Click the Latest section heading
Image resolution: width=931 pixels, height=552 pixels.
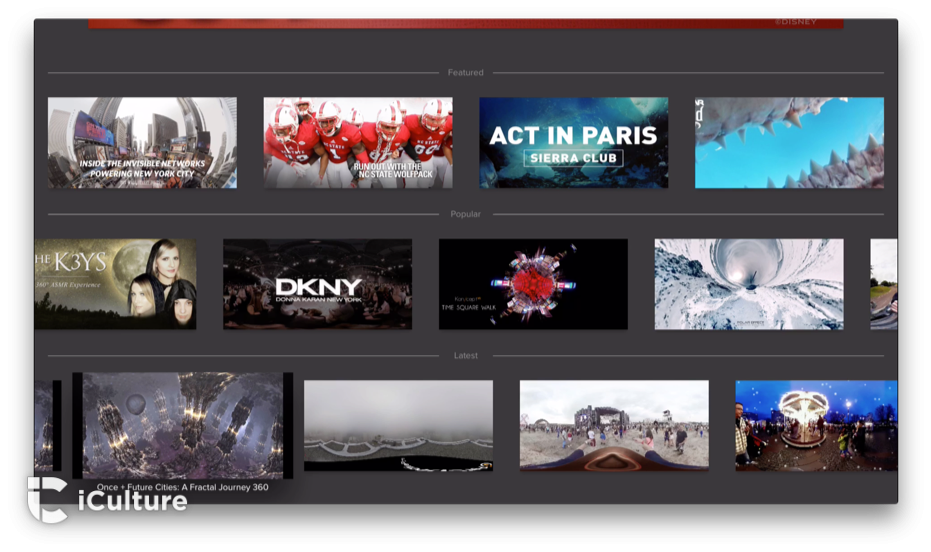[466, 356]
